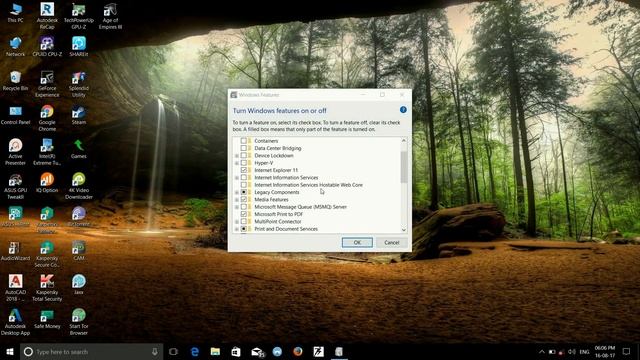Screen dimensions: 640x360
Task: Open the Network desktop icon
Action: (16, 46)
